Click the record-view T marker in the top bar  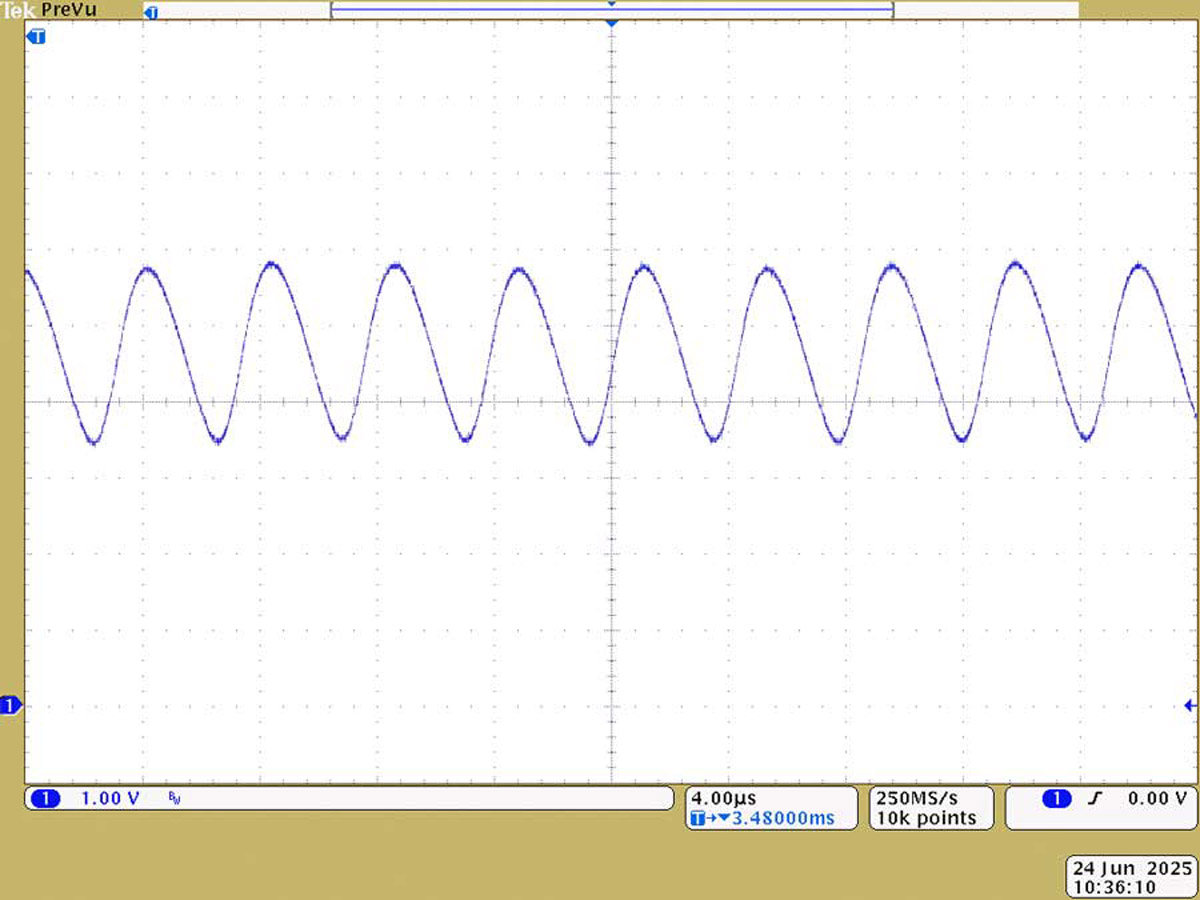point(151,13)
